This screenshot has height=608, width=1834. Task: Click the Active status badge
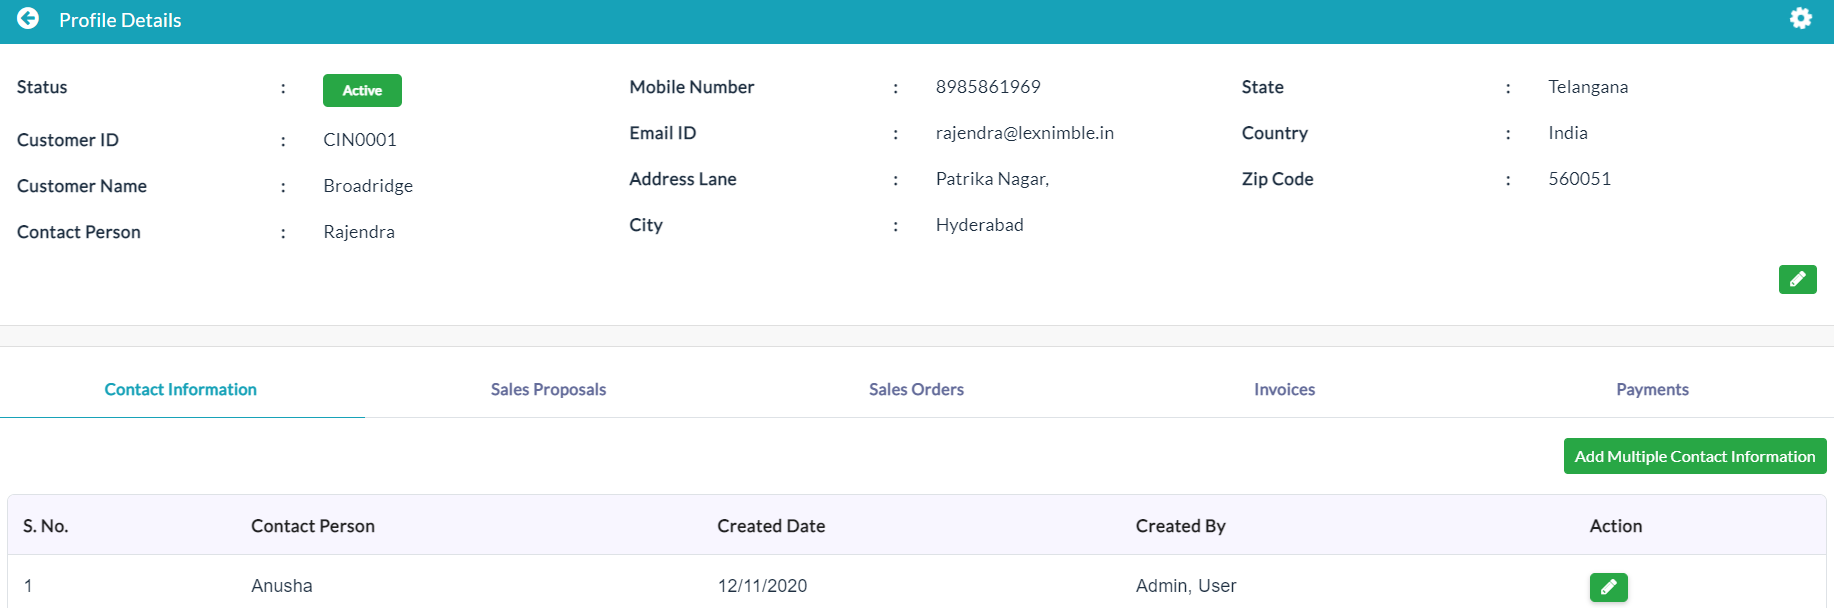click(362, 90)
